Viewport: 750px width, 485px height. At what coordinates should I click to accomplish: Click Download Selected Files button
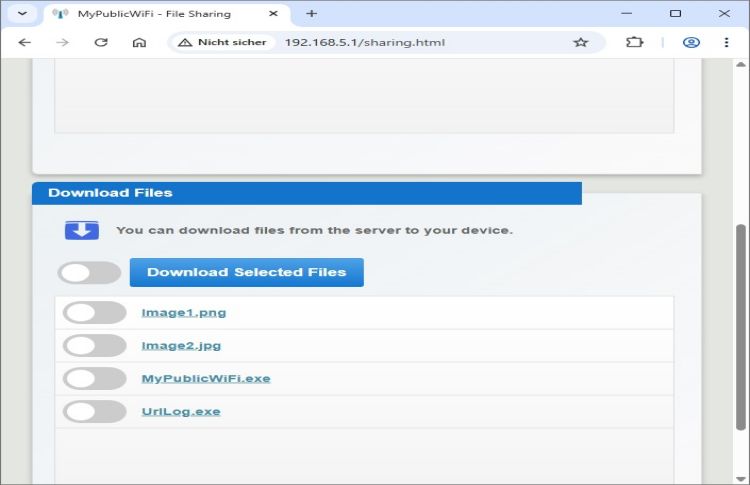pyautogui.click(x=246, y=273)
